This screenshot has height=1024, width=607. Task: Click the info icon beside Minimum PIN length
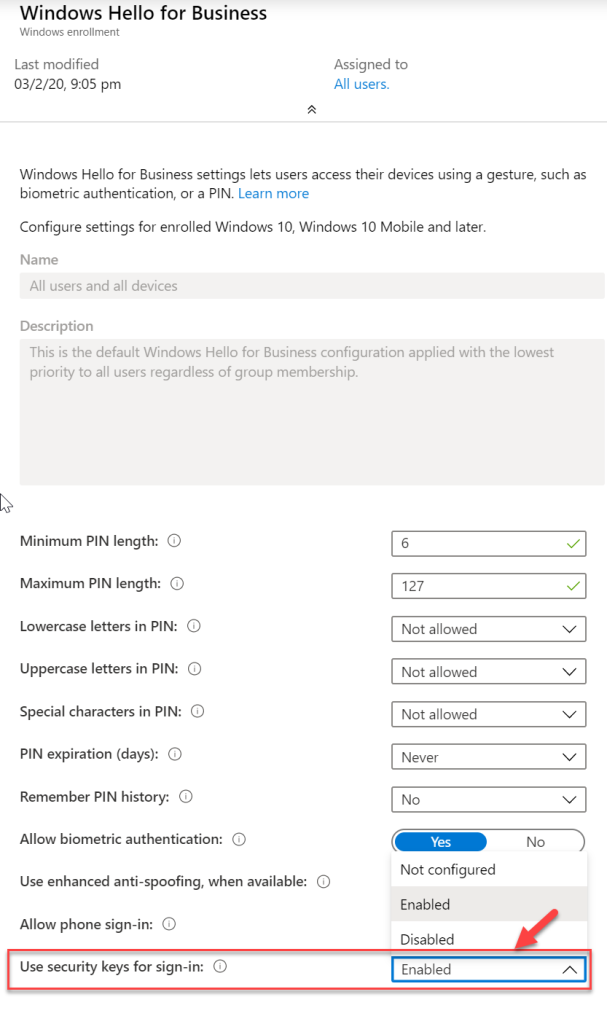pos(173,541)
